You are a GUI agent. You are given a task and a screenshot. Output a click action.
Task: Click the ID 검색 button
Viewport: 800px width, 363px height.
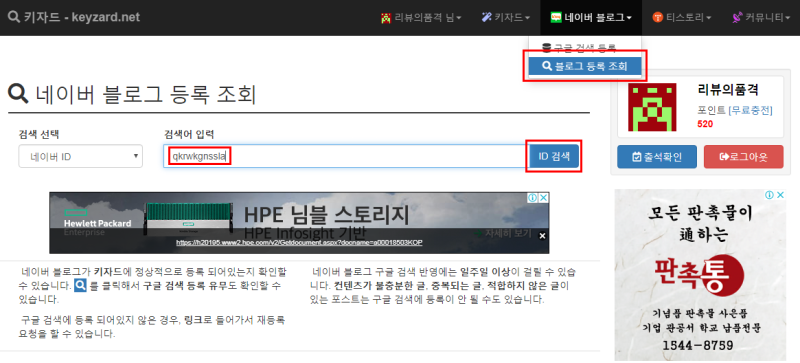[x=554, y=156]
